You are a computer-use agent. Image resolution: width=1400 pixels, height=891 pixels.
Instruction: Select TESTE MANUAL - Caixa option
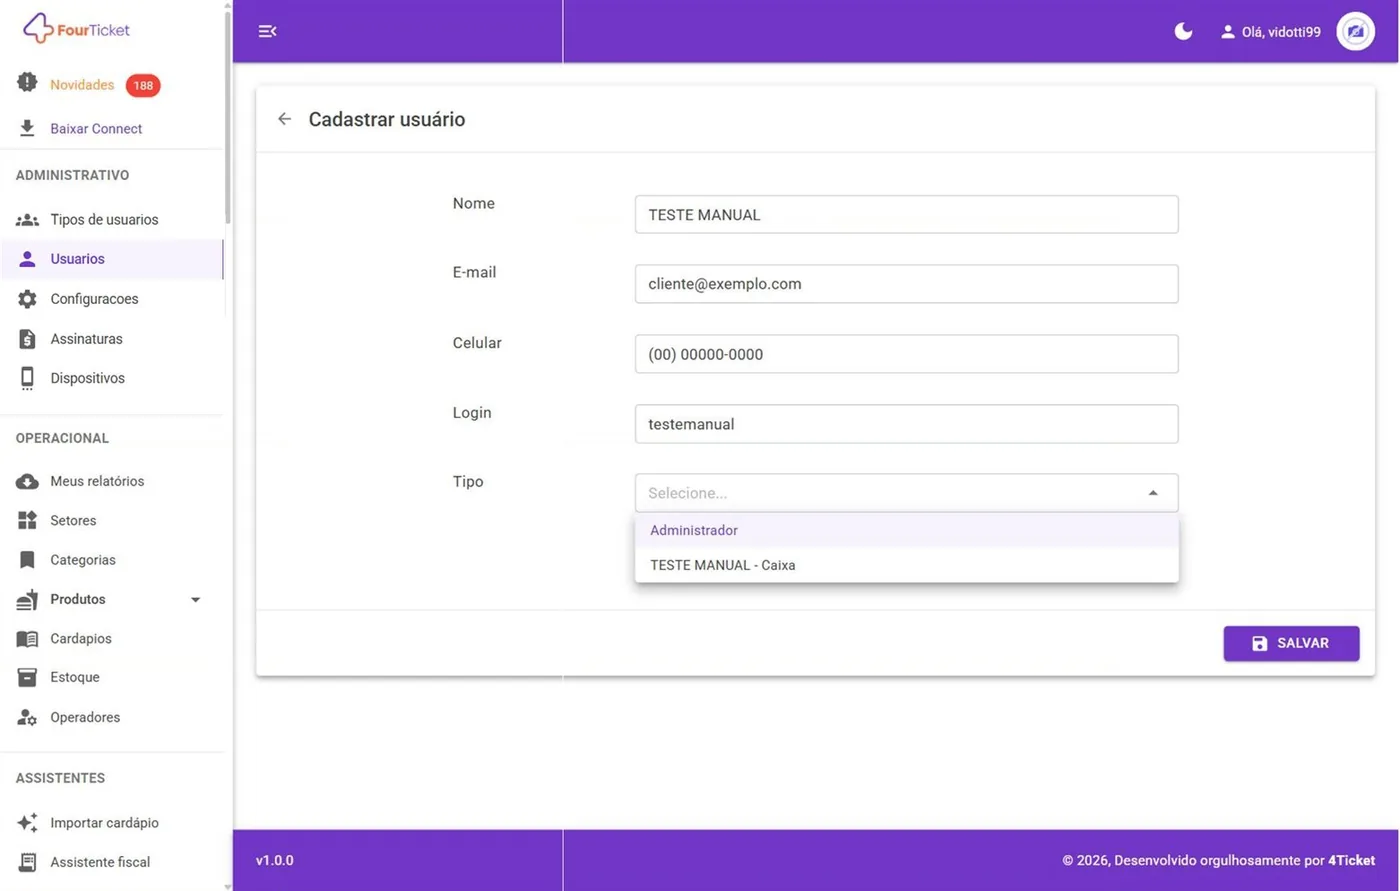point(907,565)
